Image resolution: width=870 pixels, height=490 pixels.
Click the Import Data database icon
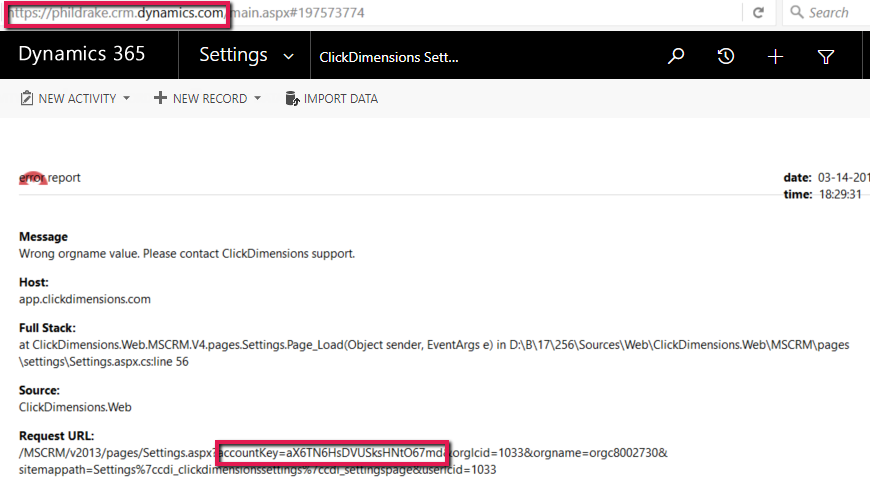pos(292,98)
